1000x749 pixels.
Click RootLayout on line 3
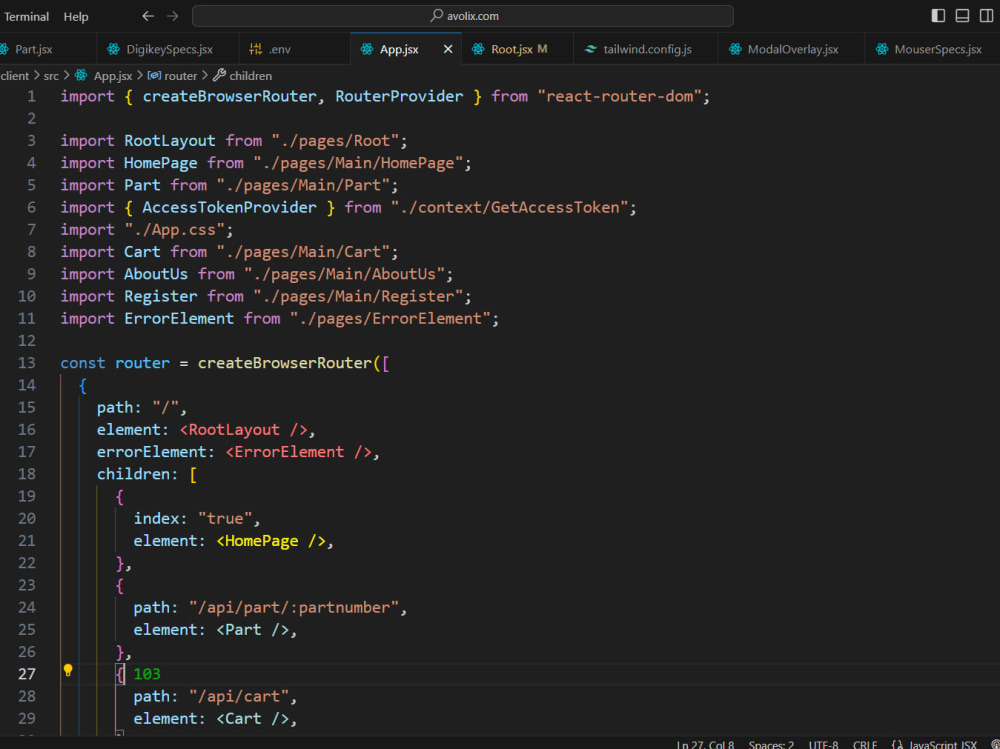(x=170, y=140)
